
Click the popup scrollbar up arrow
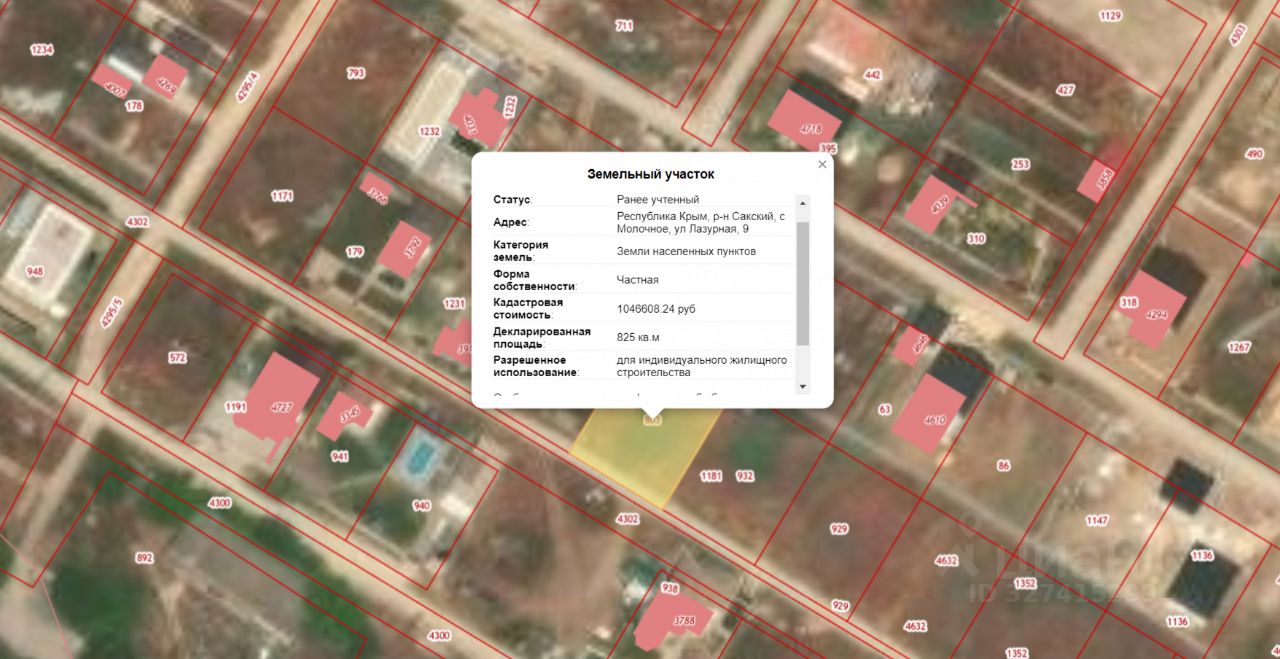(802, 202)
